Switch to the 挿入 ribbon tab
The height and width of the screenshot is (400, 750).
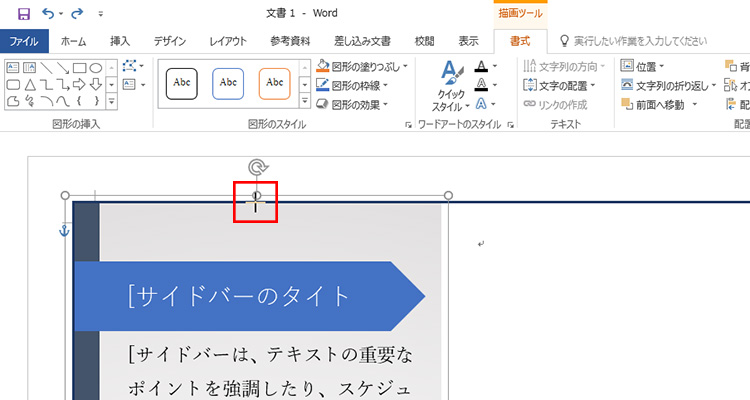(x=119, y=41)
